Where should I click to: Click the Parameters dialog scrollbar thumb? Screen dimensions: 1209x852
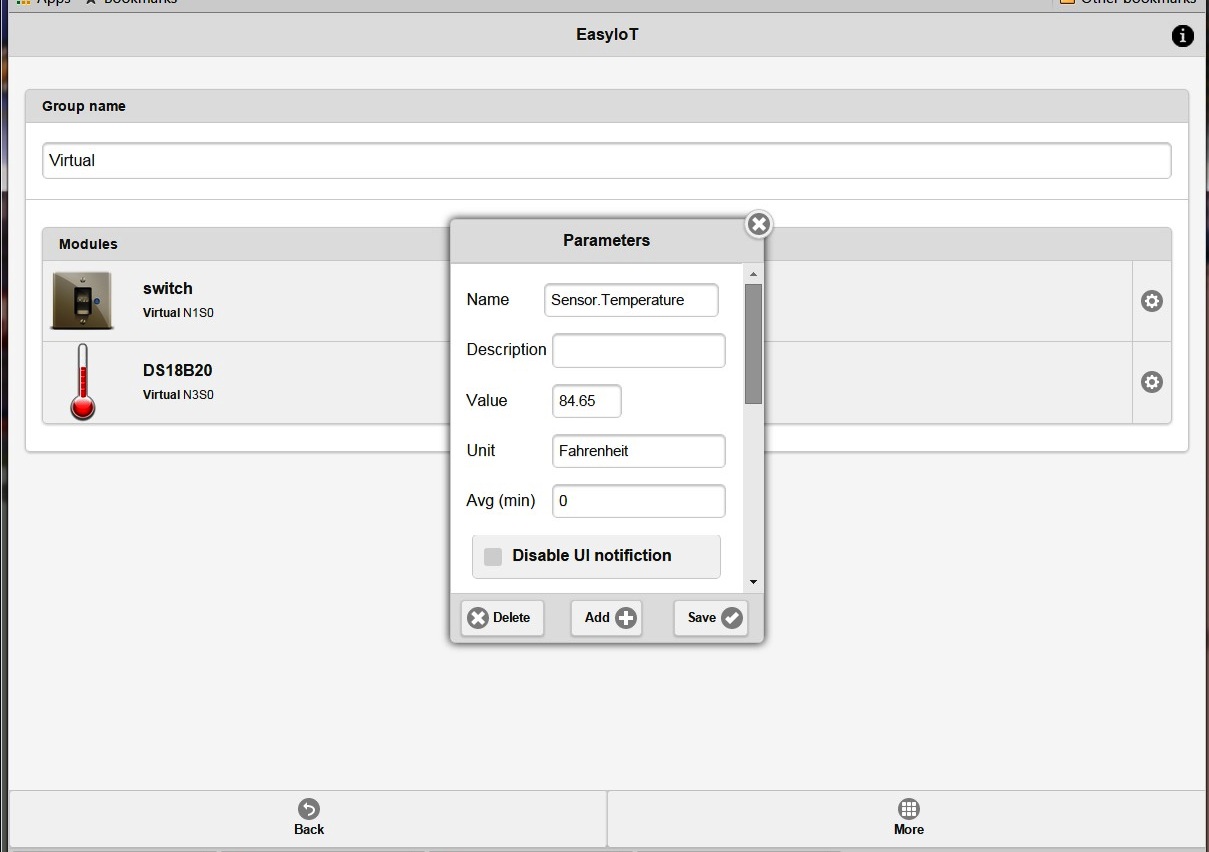(x=753, y=344)
